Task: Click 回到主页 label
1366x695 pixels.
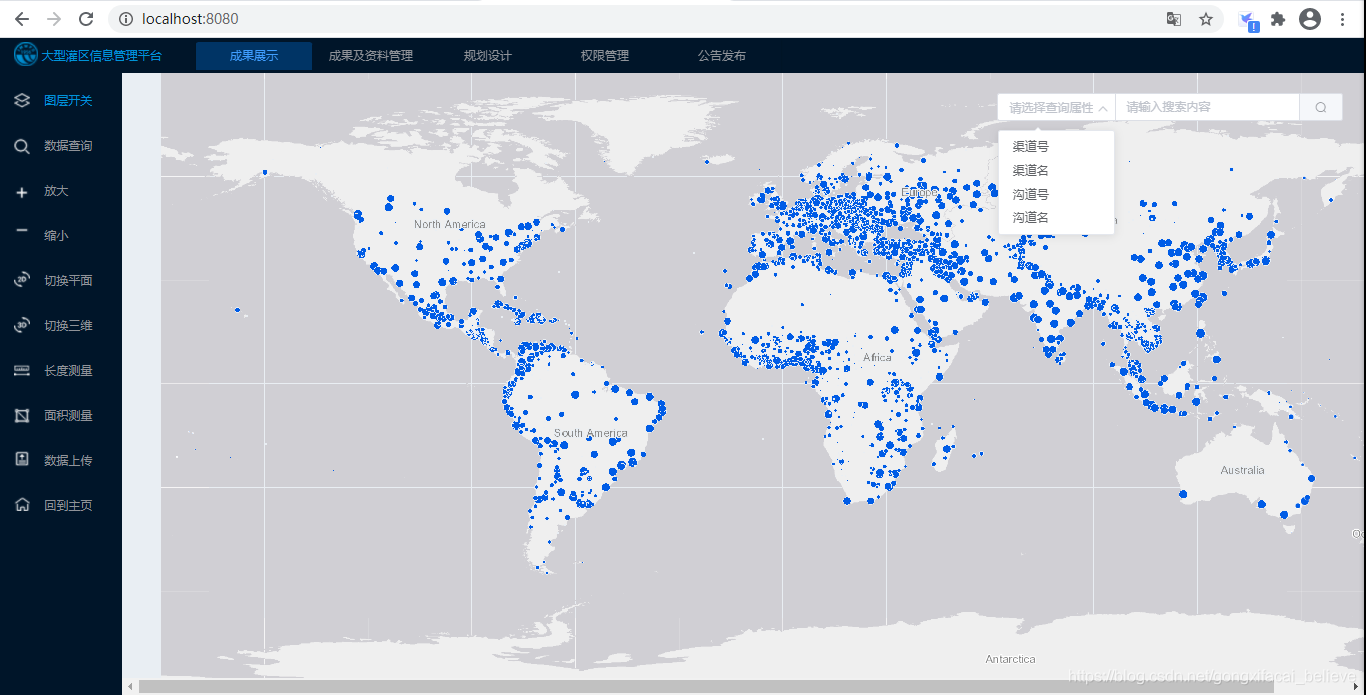Action: [68, 506]
